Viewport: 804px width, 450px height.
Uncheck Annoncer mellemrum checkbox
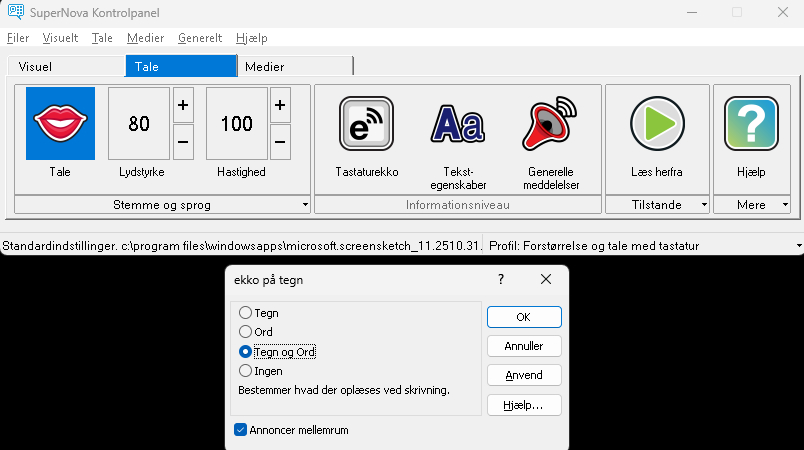point(241,430)
